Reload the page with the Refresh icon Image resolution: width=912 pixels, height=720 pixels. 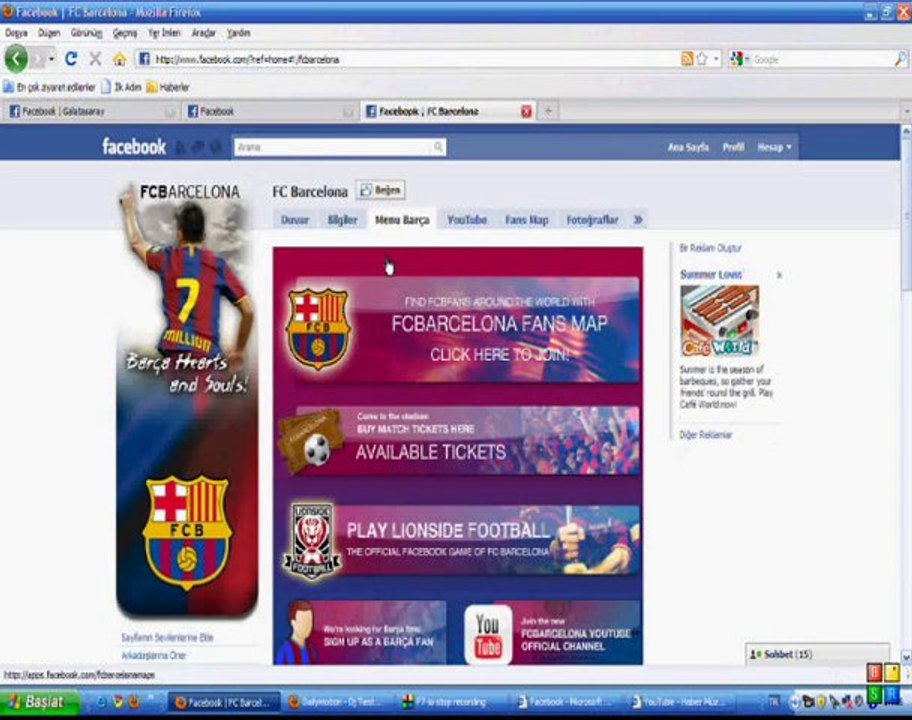coord(71,59)
